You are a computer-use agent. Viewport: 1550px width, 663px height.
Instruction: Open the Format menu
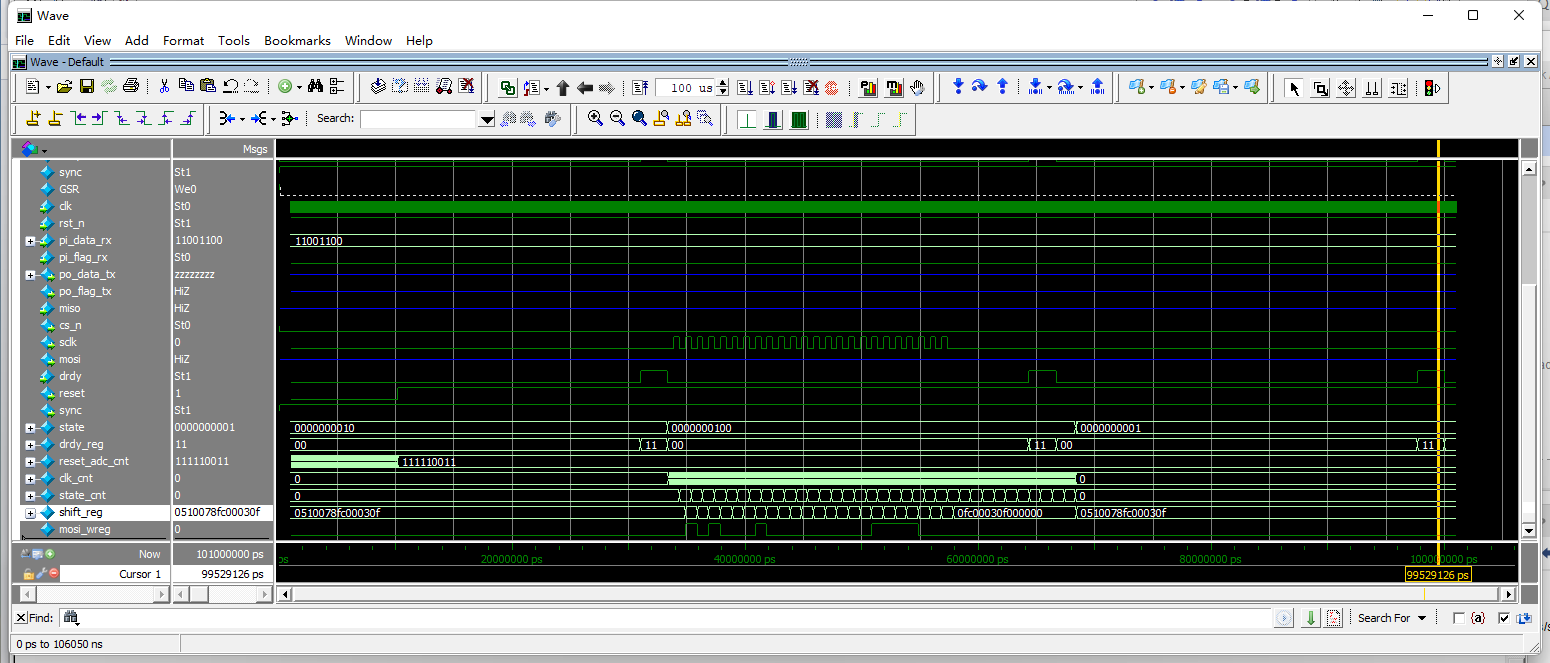[x=183, y=40]
